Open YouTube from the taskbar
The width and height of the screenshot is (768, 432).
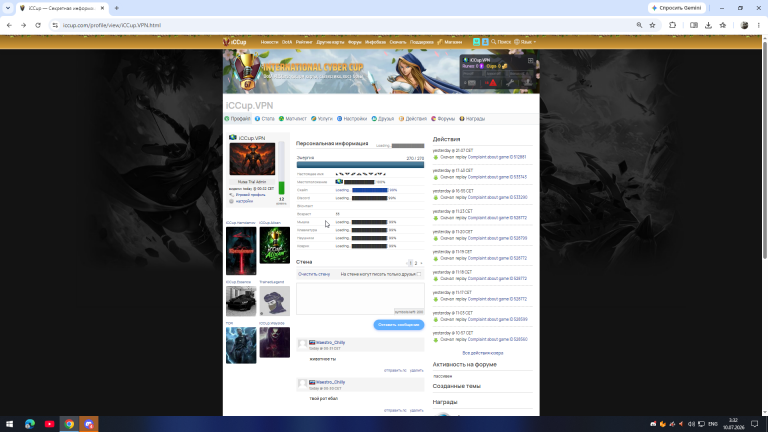coord(49,424)
